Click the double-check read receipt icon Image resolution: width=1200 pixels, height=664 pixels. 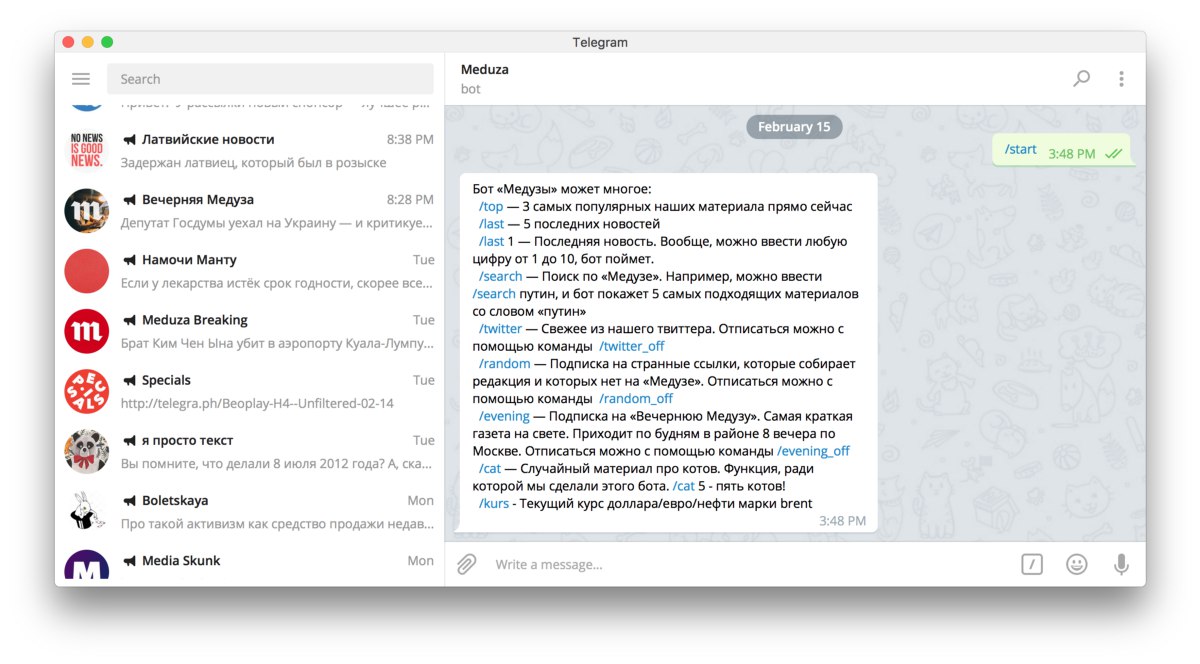click(x=1113, y=153)
